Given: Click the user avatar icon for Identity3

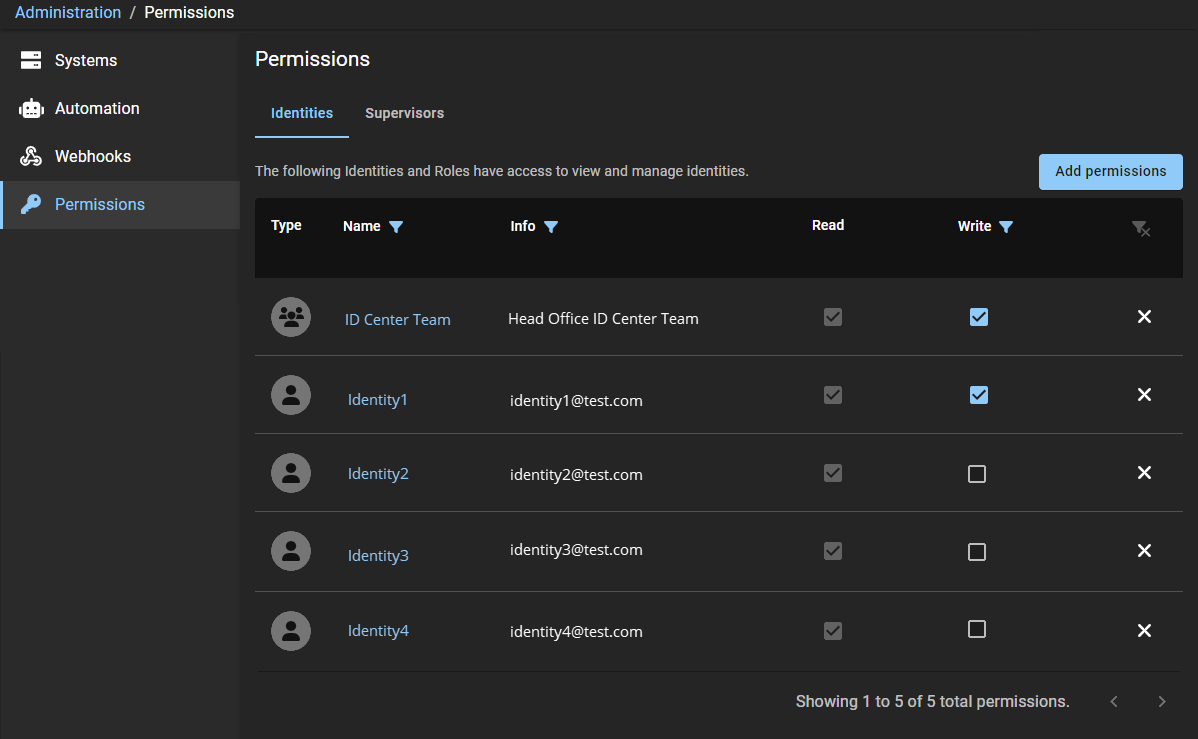Looking at the screenshot, I should pos(291,551).
